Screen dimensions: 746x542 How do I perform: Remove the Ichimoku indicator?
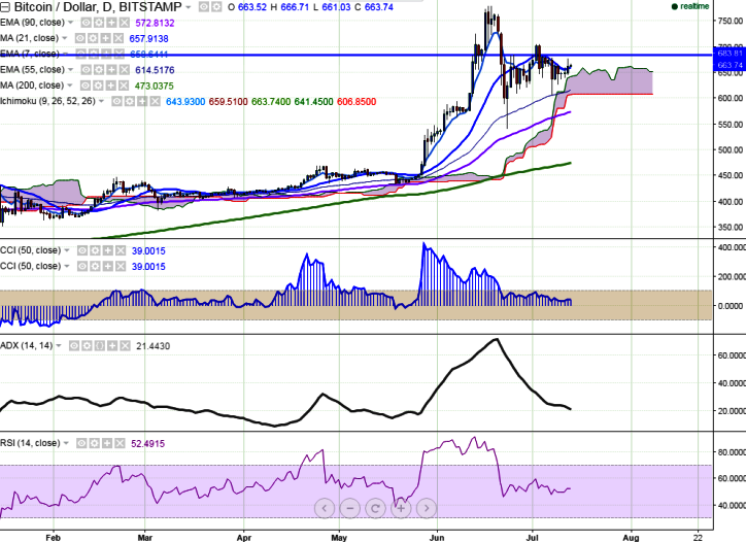155,101
